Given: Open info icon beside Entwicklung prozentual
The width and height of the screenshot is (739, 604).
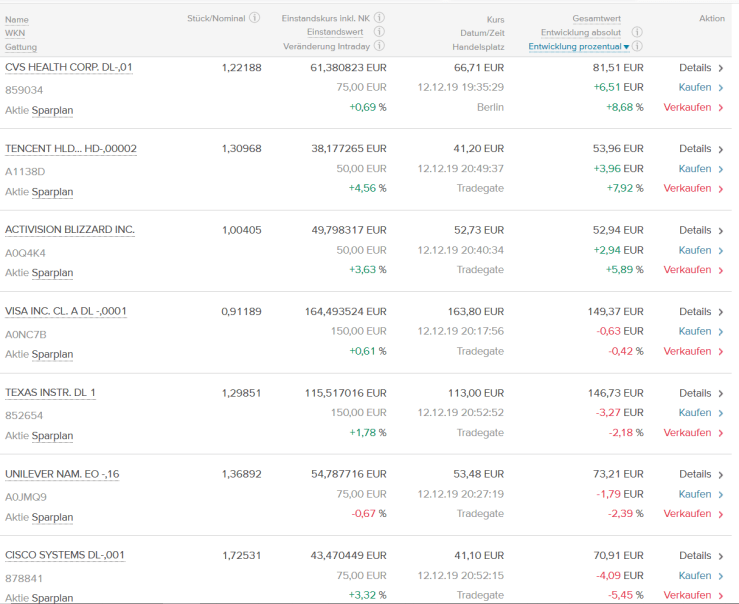Looking at the screenshot, I should (637, 46).
